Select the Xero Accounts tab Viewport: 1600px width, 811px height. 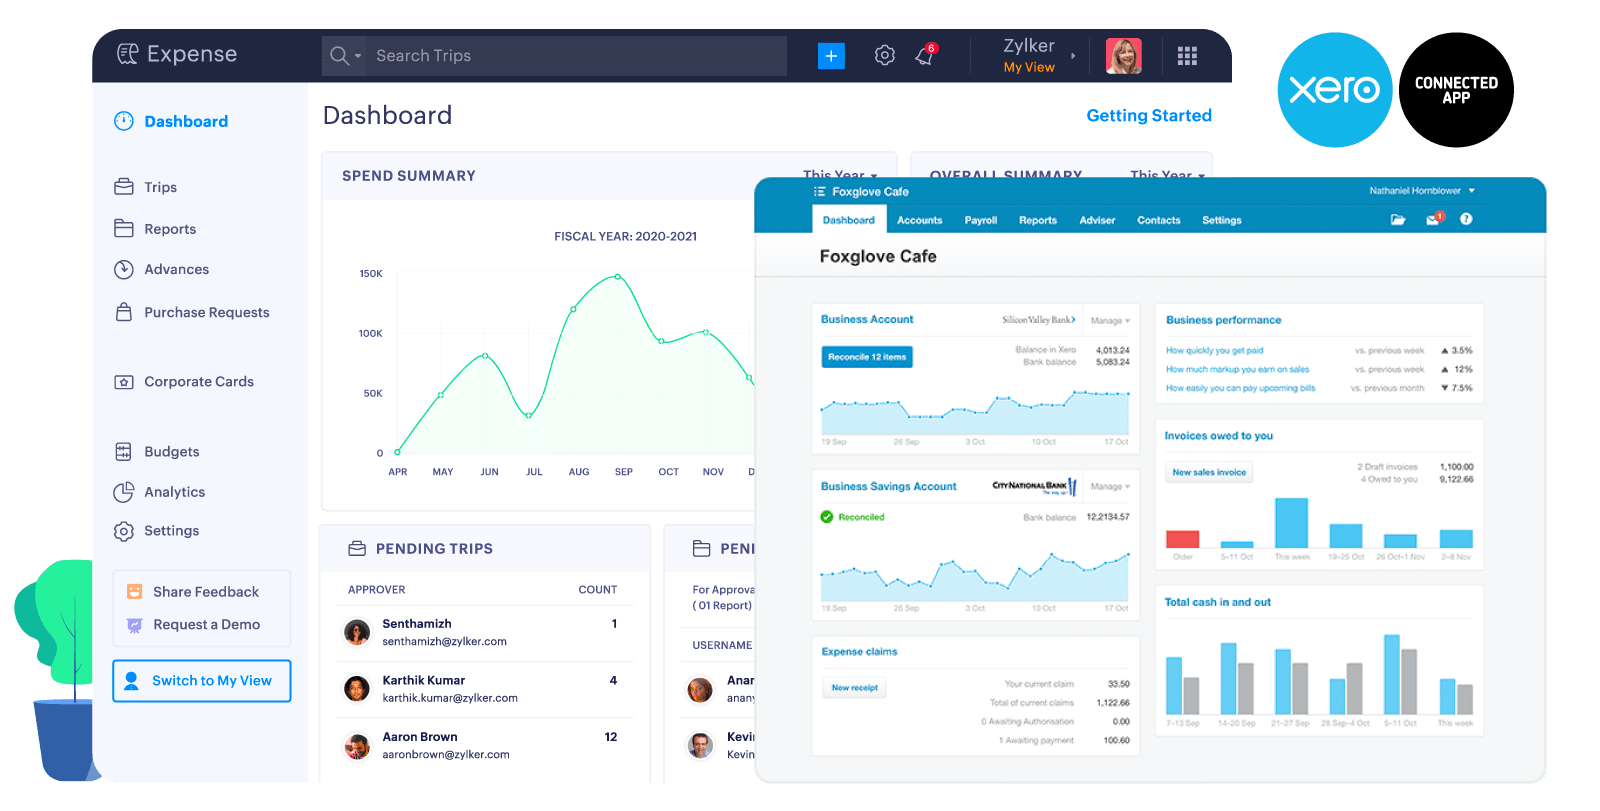click(x=920, y=220)
